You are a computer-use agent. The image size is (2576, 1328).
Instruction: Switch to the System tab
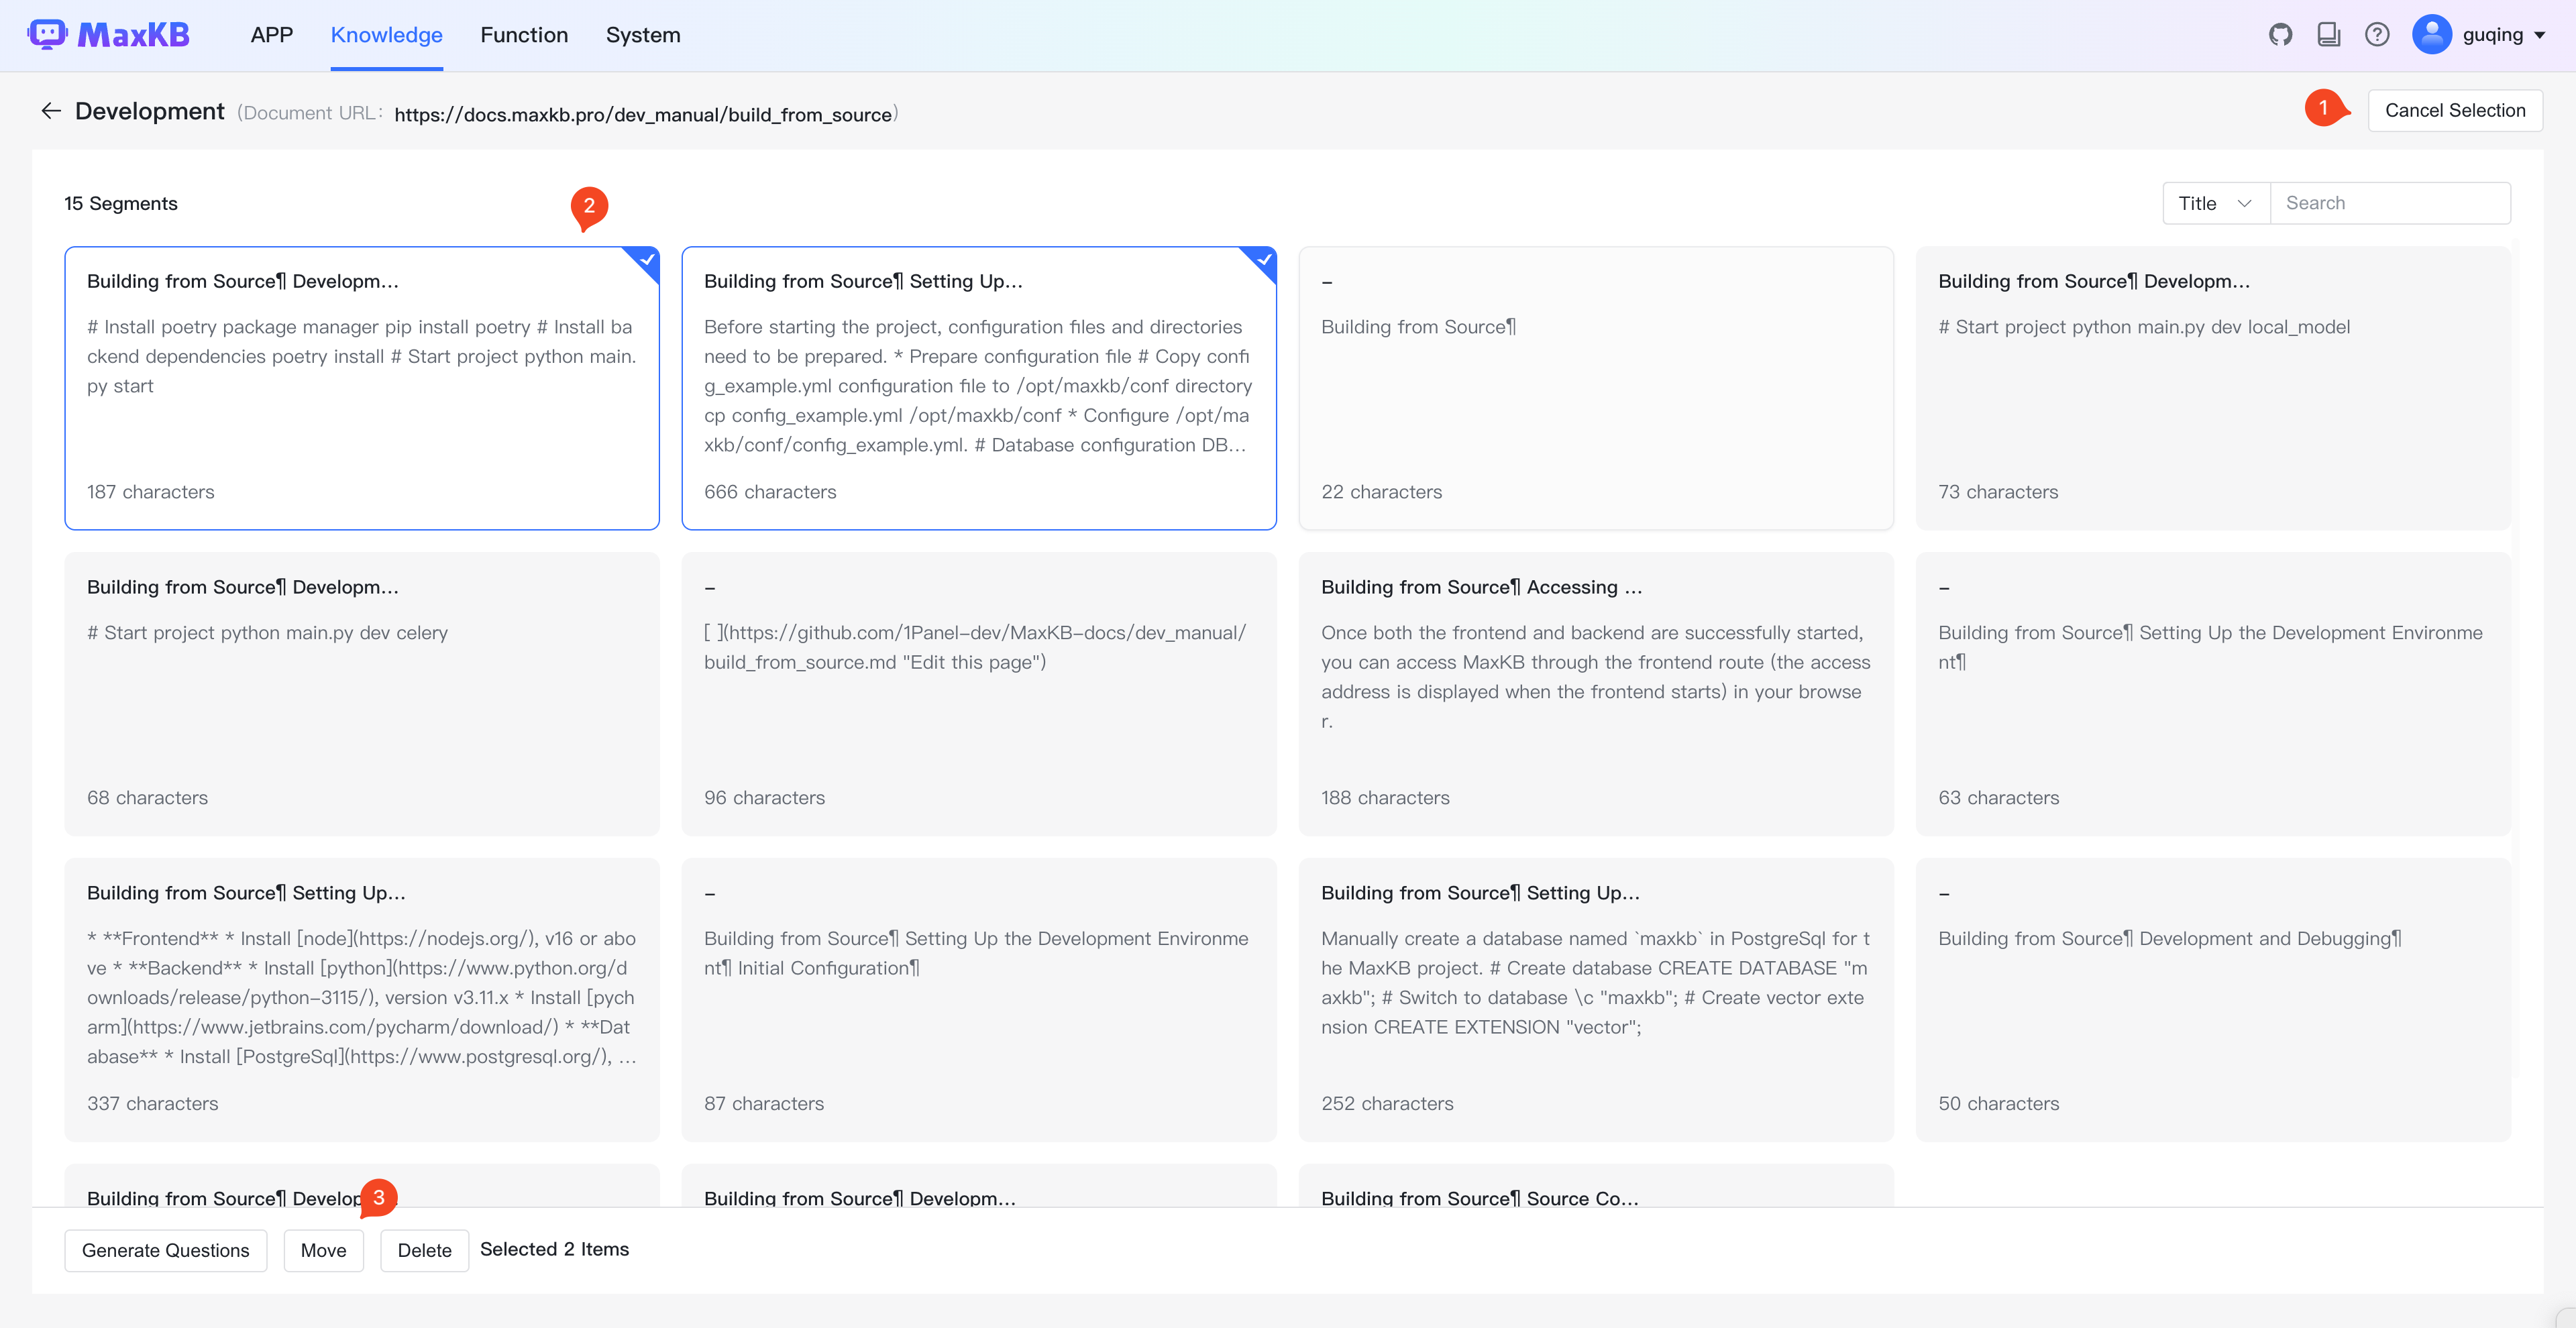click(x=643, y=35)
